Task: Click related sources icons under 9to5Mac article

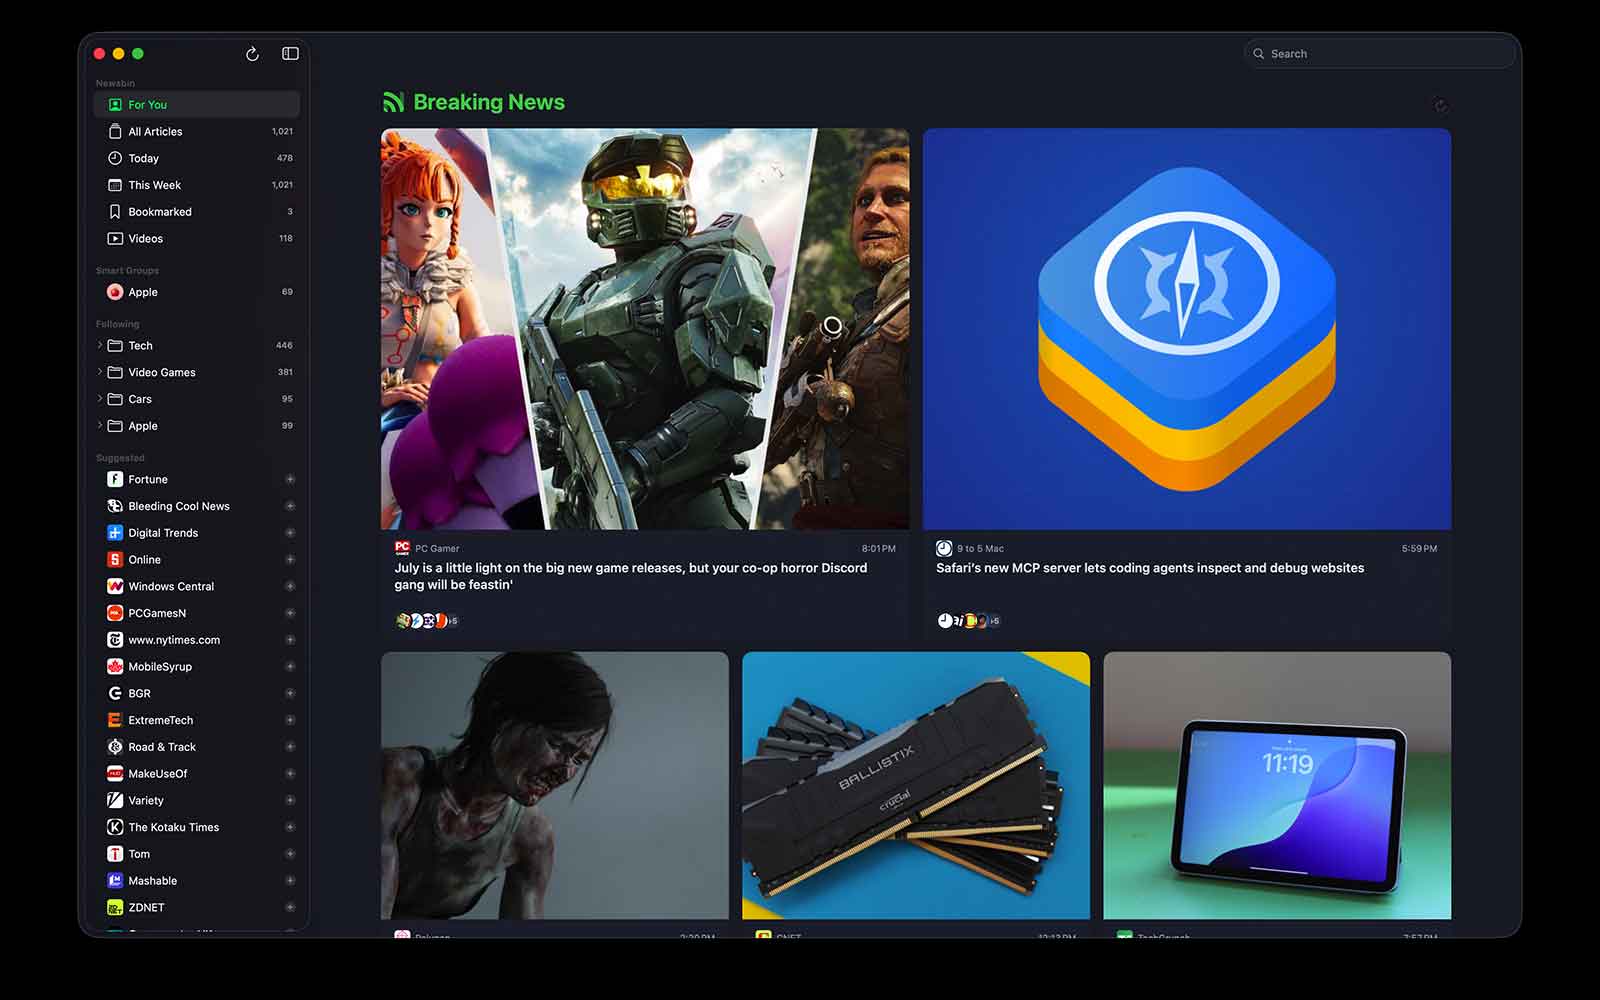Action: [x=969, y=621]
